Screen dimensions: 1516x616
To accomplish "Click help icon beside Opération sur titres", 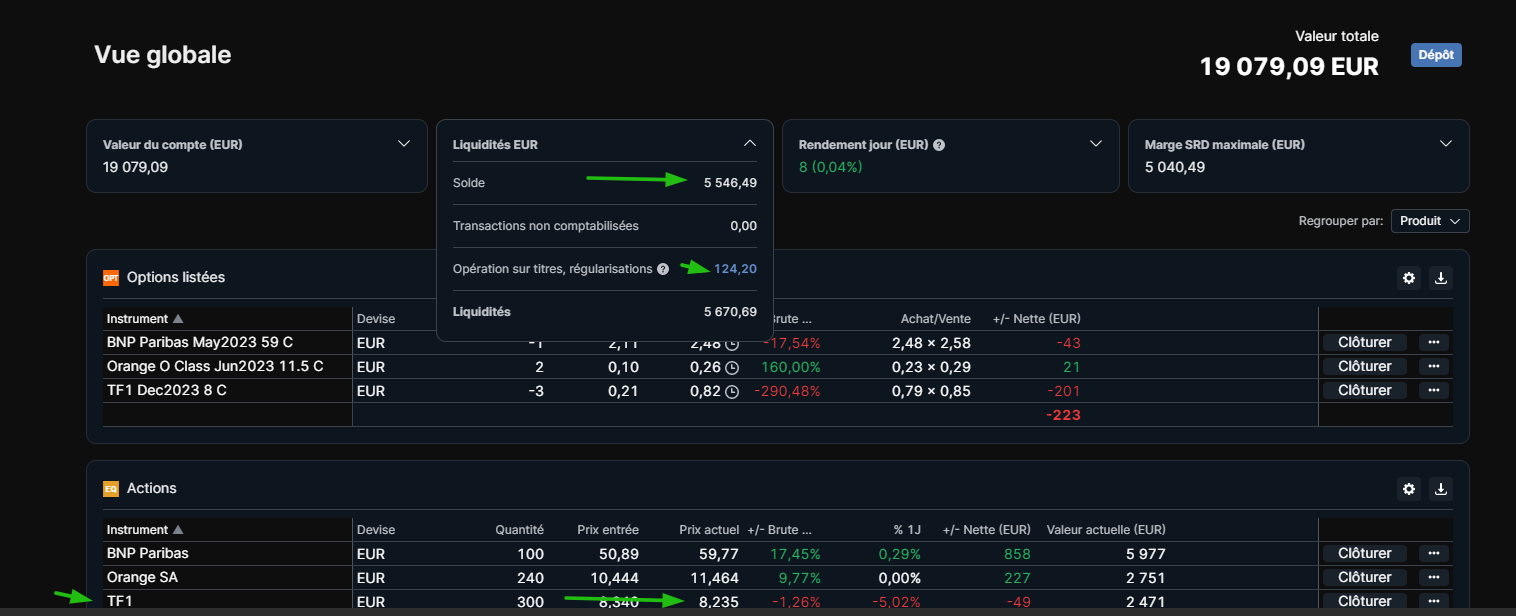I will (x=663, y=269).
